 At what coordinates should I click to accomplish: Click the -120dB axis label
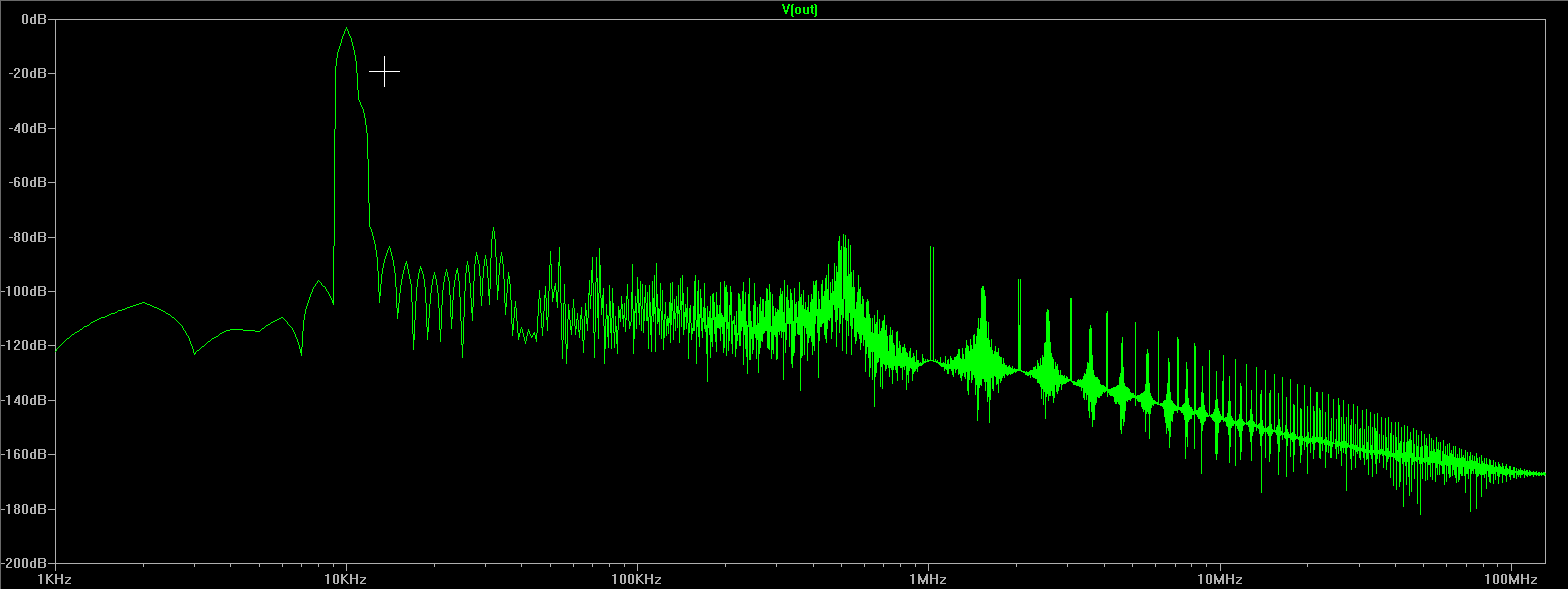click(x=26, y=345)
